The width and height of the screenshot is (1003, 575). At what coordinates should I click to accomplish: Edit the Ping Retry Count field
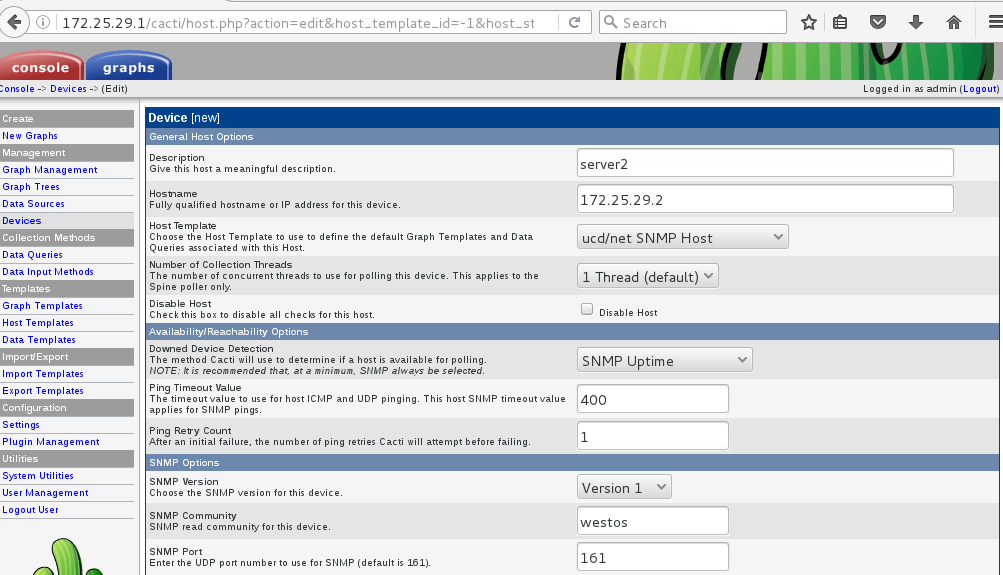point(652,436)
